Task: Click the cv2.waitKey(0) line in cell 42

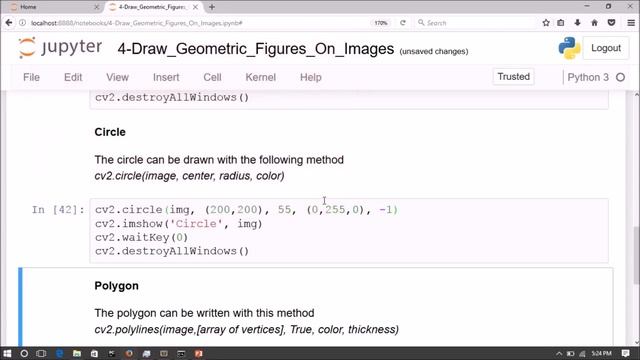Action: point(141,237)
